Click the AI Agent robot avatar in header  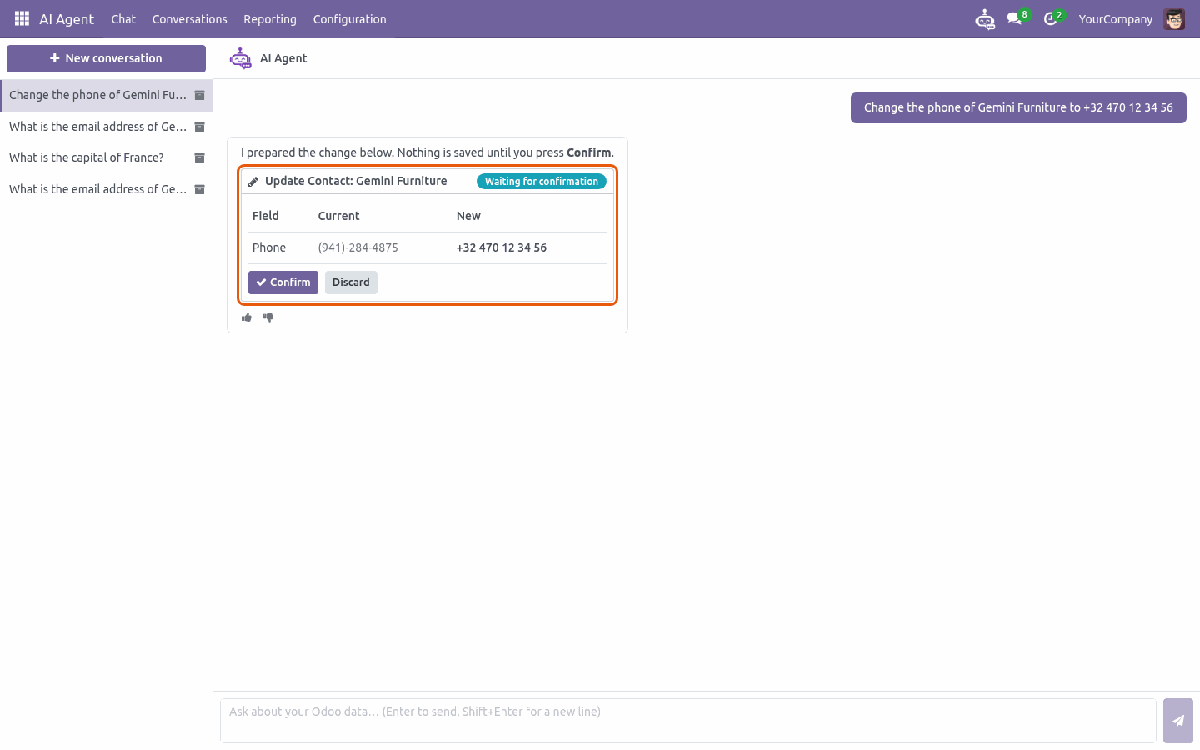[x=240, y=58]
